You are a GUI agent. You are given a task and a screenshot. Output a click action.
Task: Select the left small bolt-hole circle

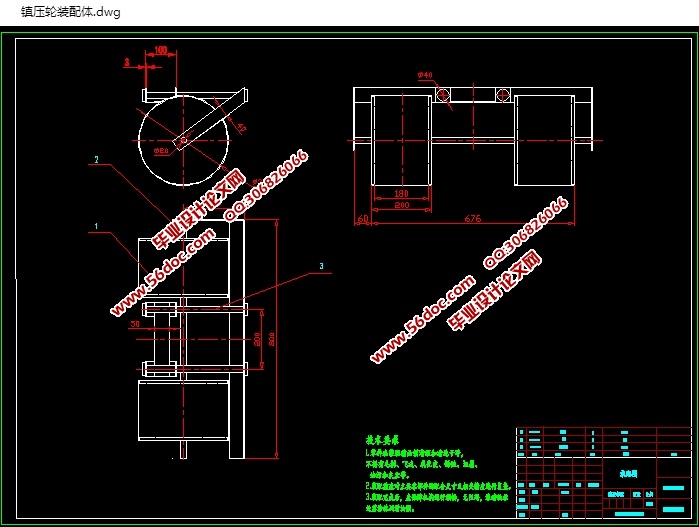click(442, 95)
